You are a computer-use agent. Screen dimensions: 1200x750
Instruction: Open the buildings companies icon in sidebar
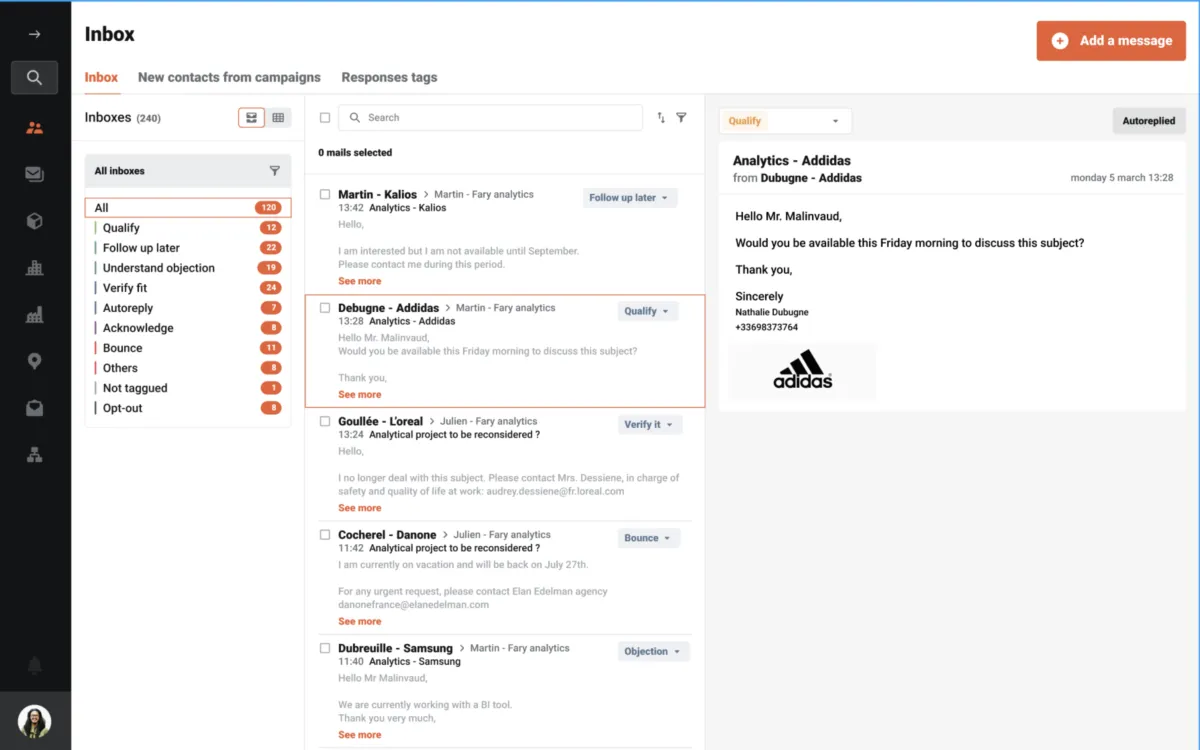pos(34,268)
